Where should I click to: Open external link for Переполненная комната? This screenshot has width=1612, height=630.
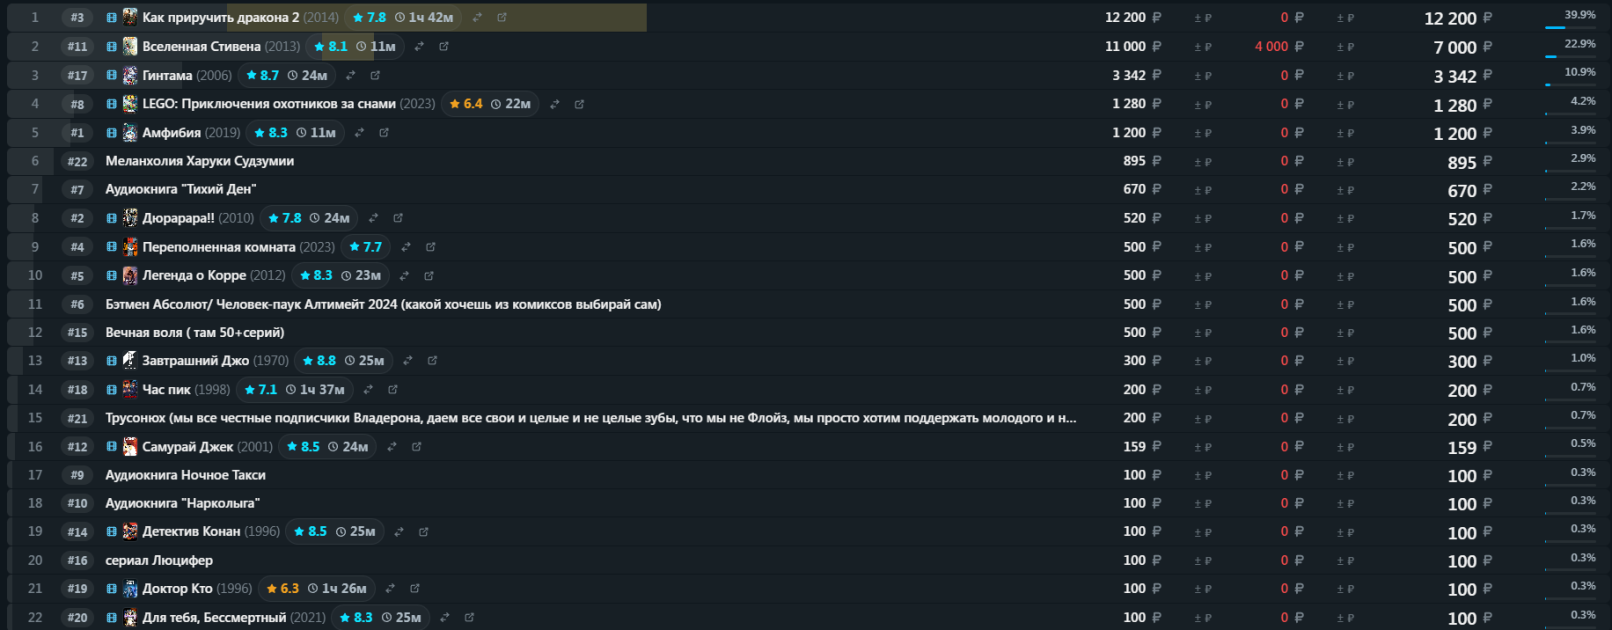click(x=431, y=247)
